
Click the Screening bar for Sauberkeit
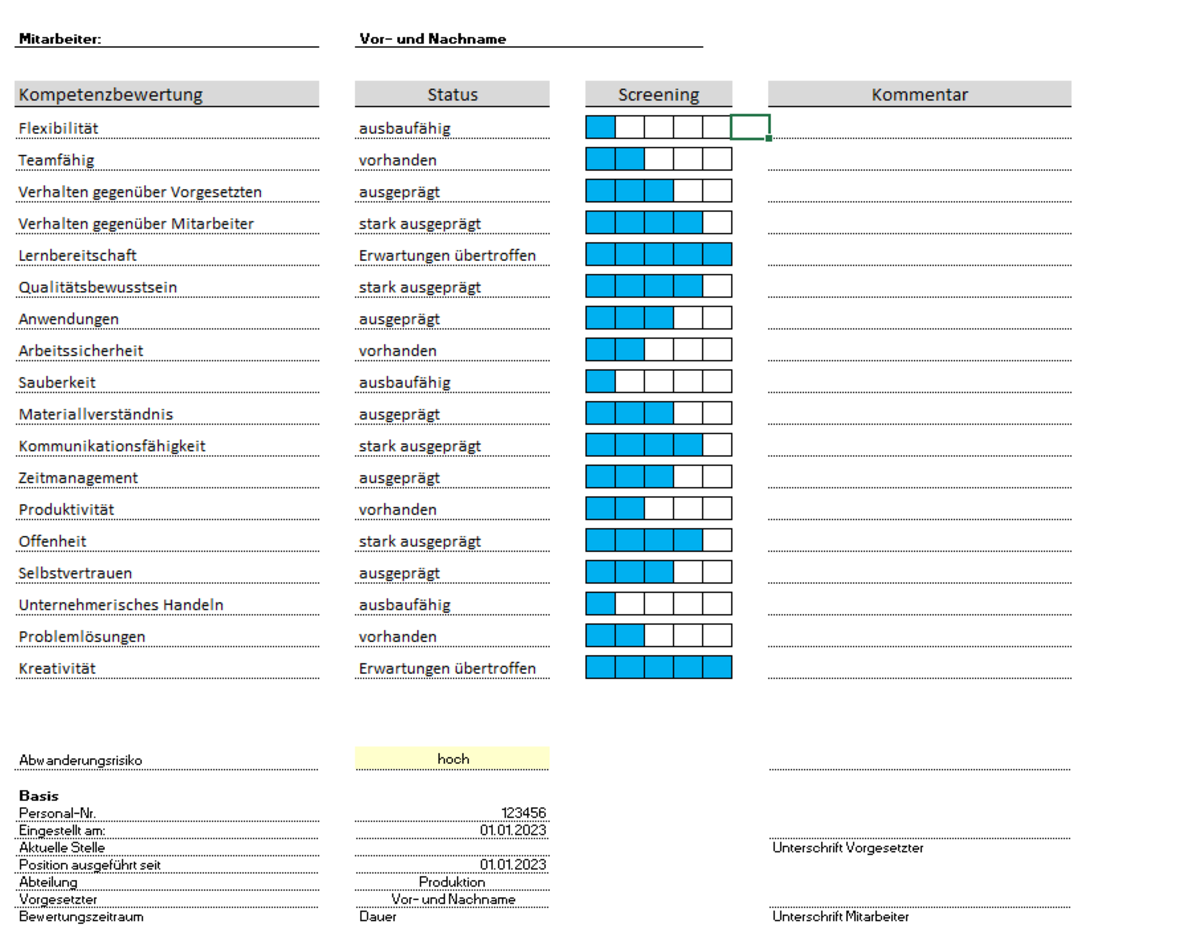[658, 382]
